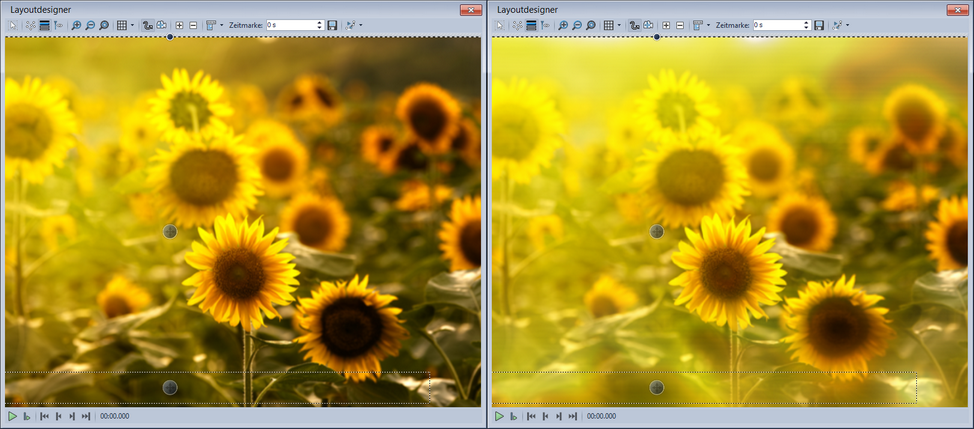This screenshot has height=429, width=974.
Task: Toggle striped bars icon in soft-glow window
Action: tap(531, 25)
